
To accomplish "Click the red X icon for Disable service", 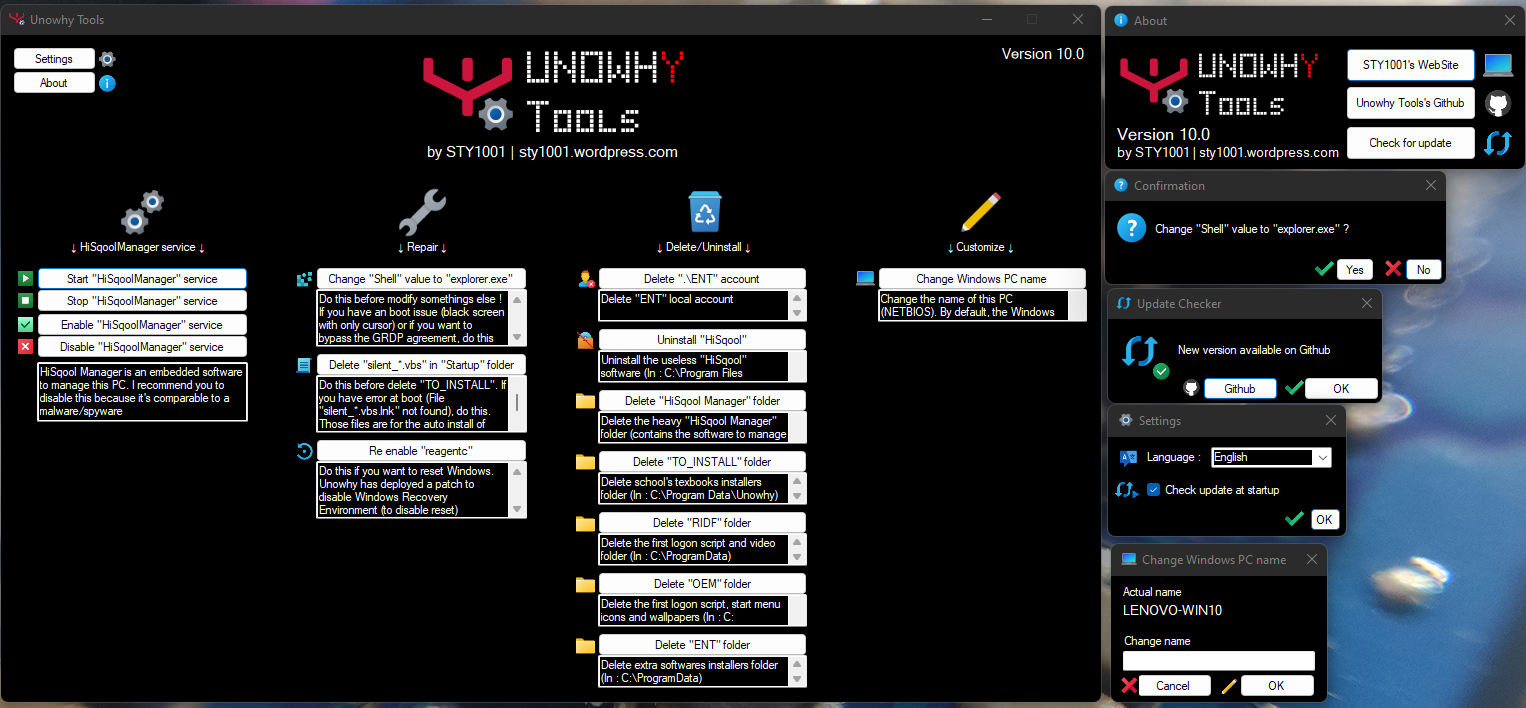I will point(26,347).
